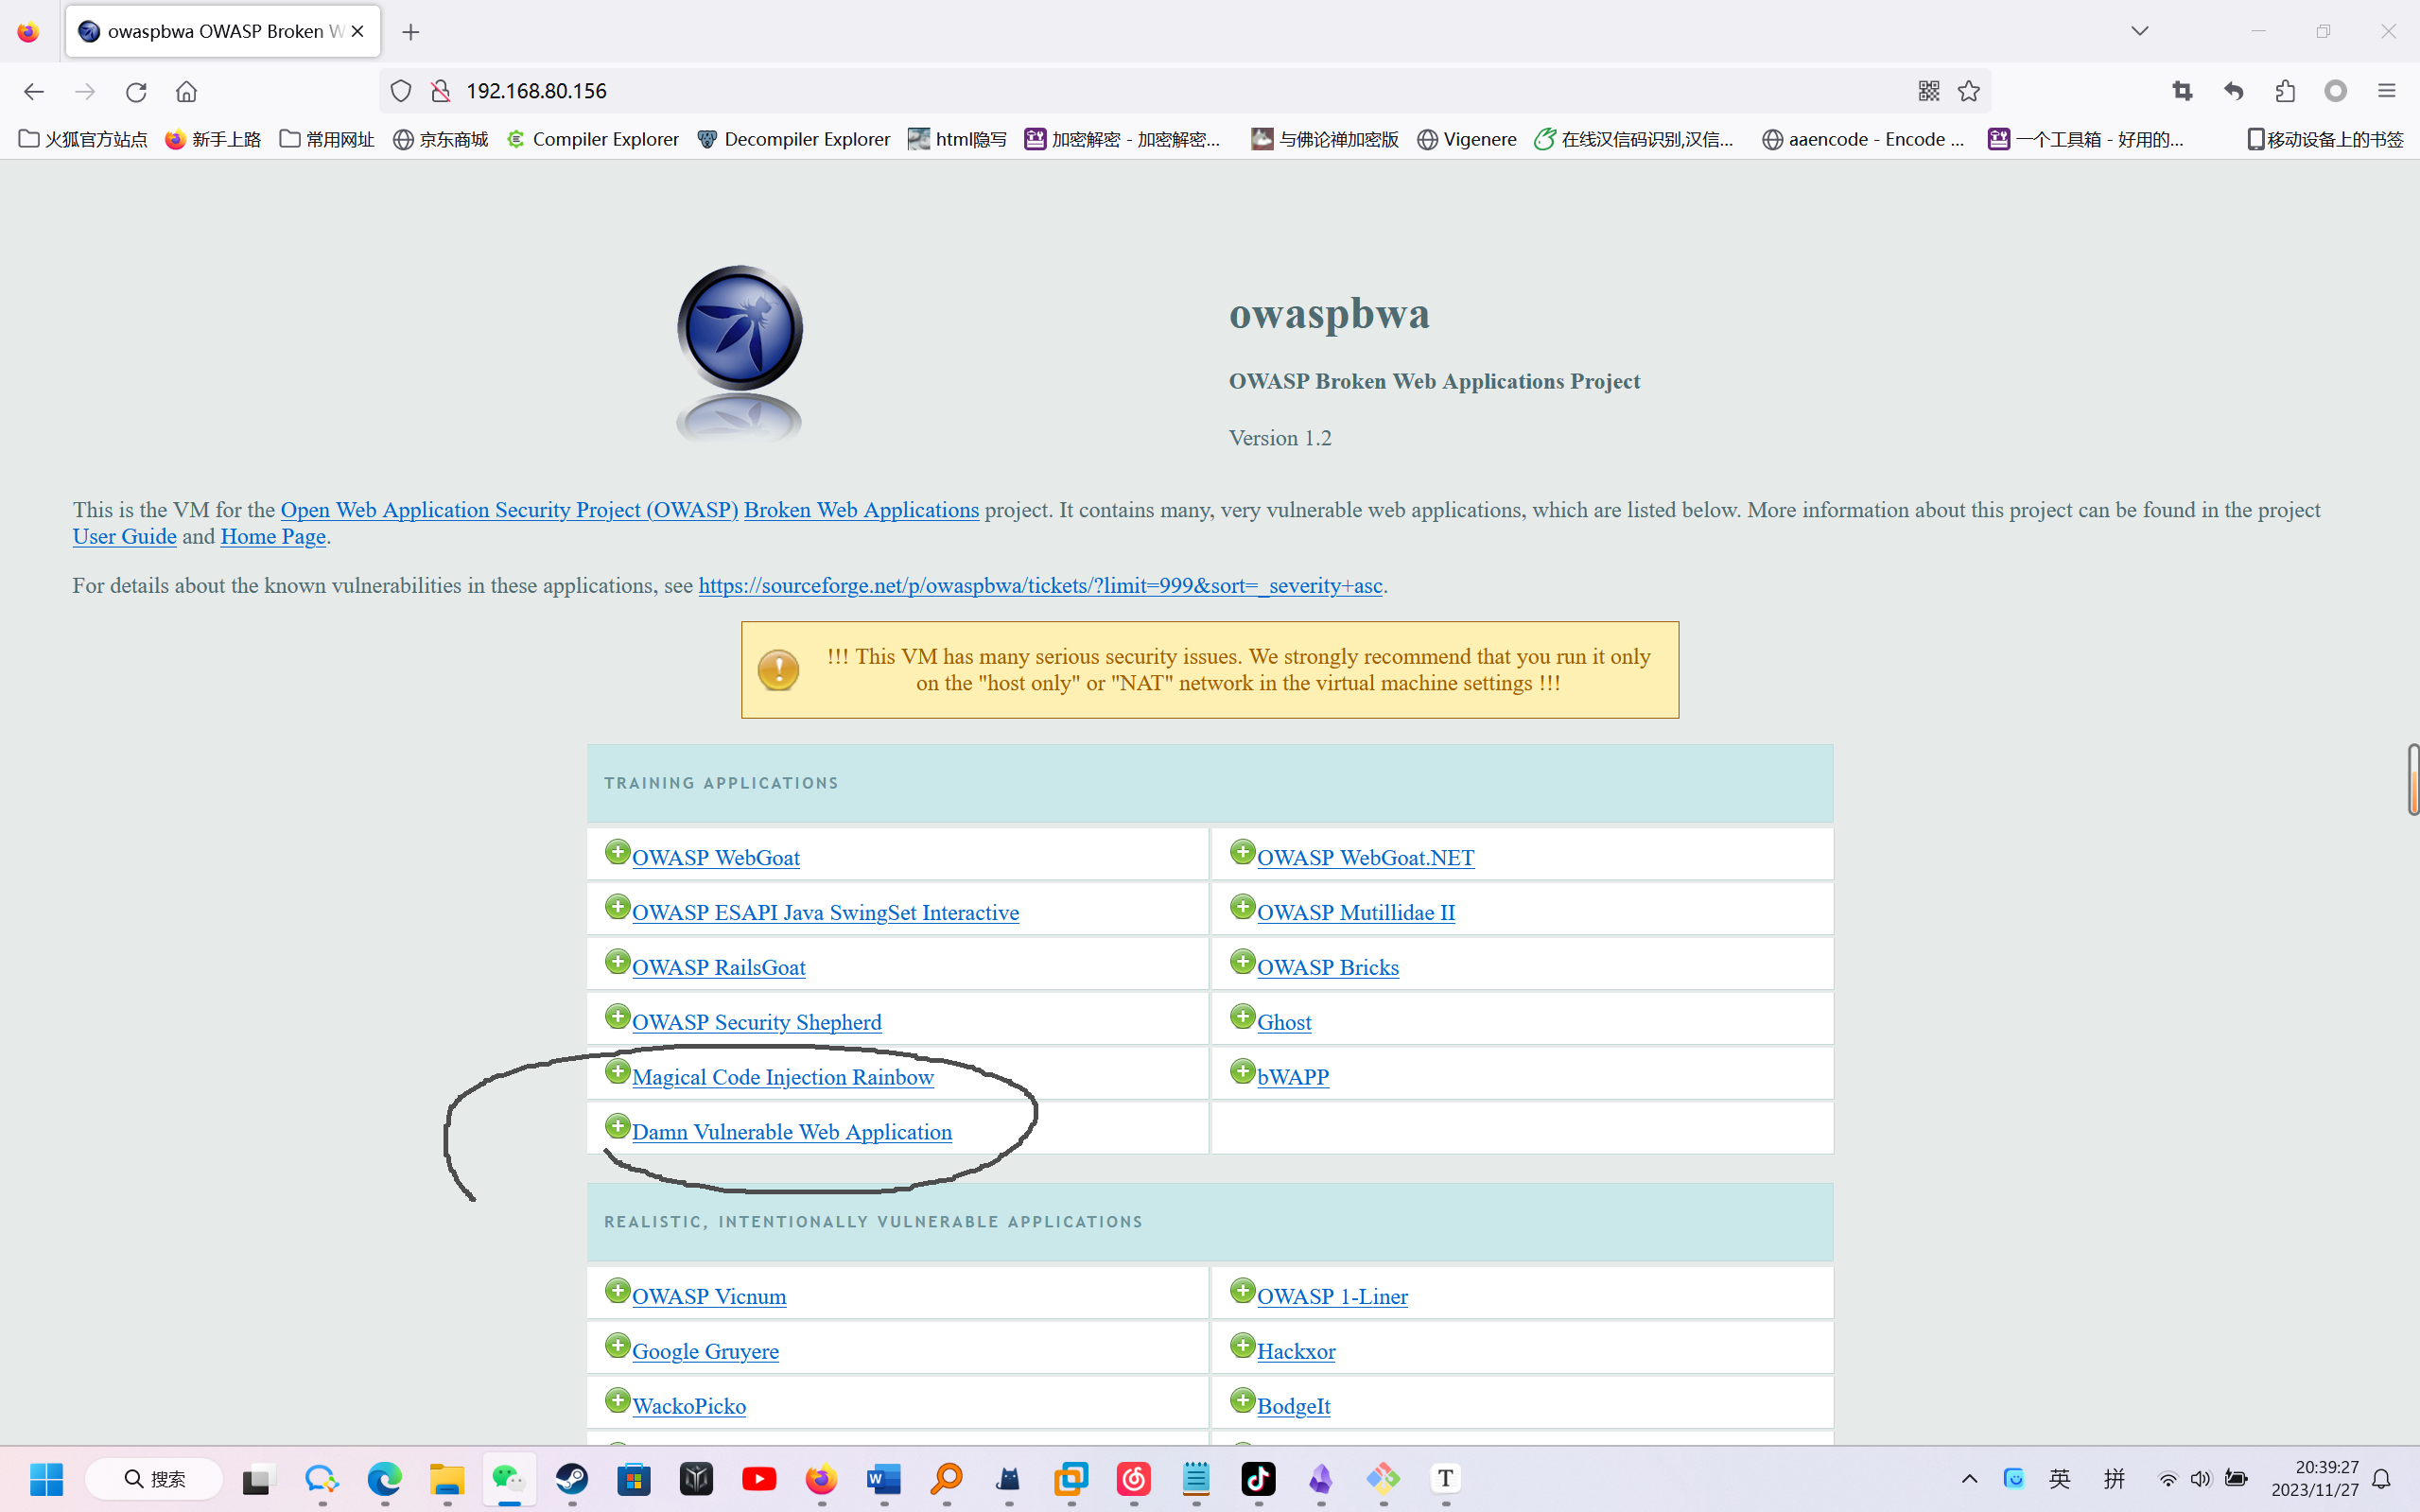Open Magical Code Injection Rainbow link
The height and width of the screenshot is (1512, 2420).
point(783,1078)
